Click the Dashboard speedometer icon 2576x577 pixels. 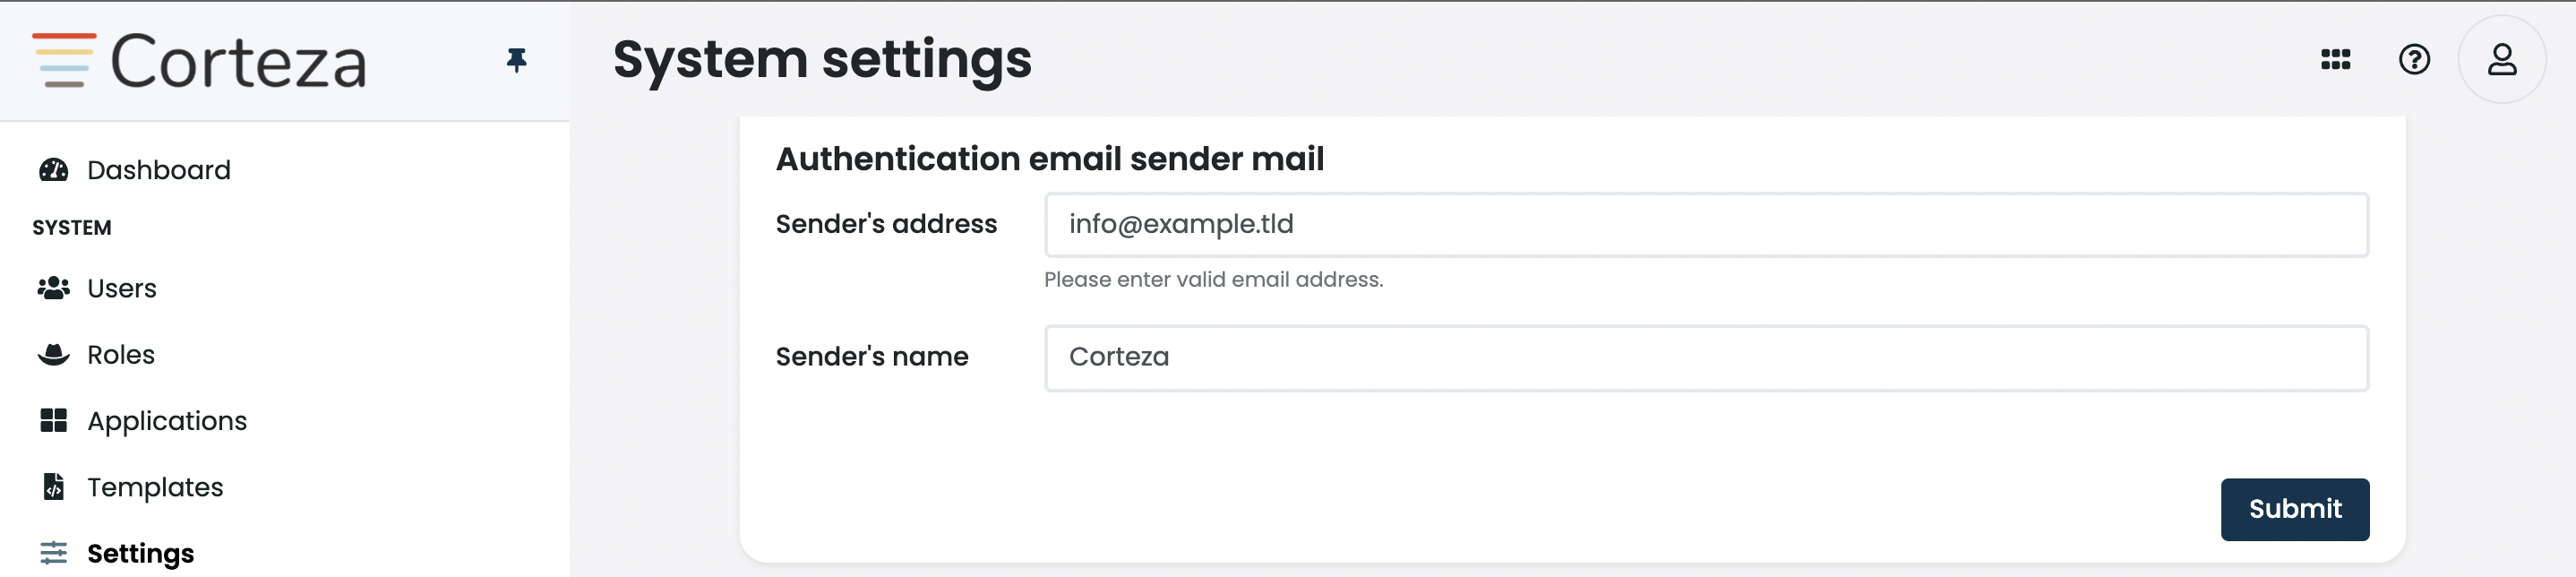click(x=52, y=169)
